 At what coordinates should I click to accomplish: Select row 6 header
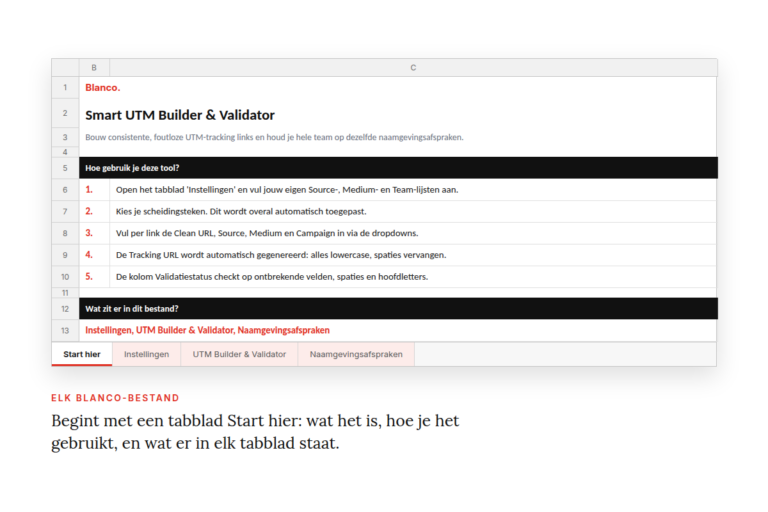(65, 190)
